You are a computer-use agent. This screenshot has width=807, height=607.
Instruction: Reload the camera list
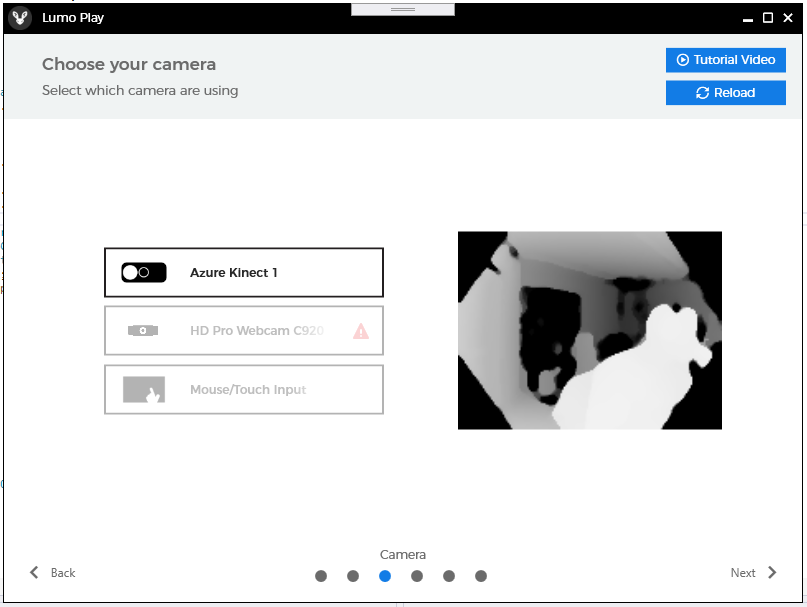(725, 93)
